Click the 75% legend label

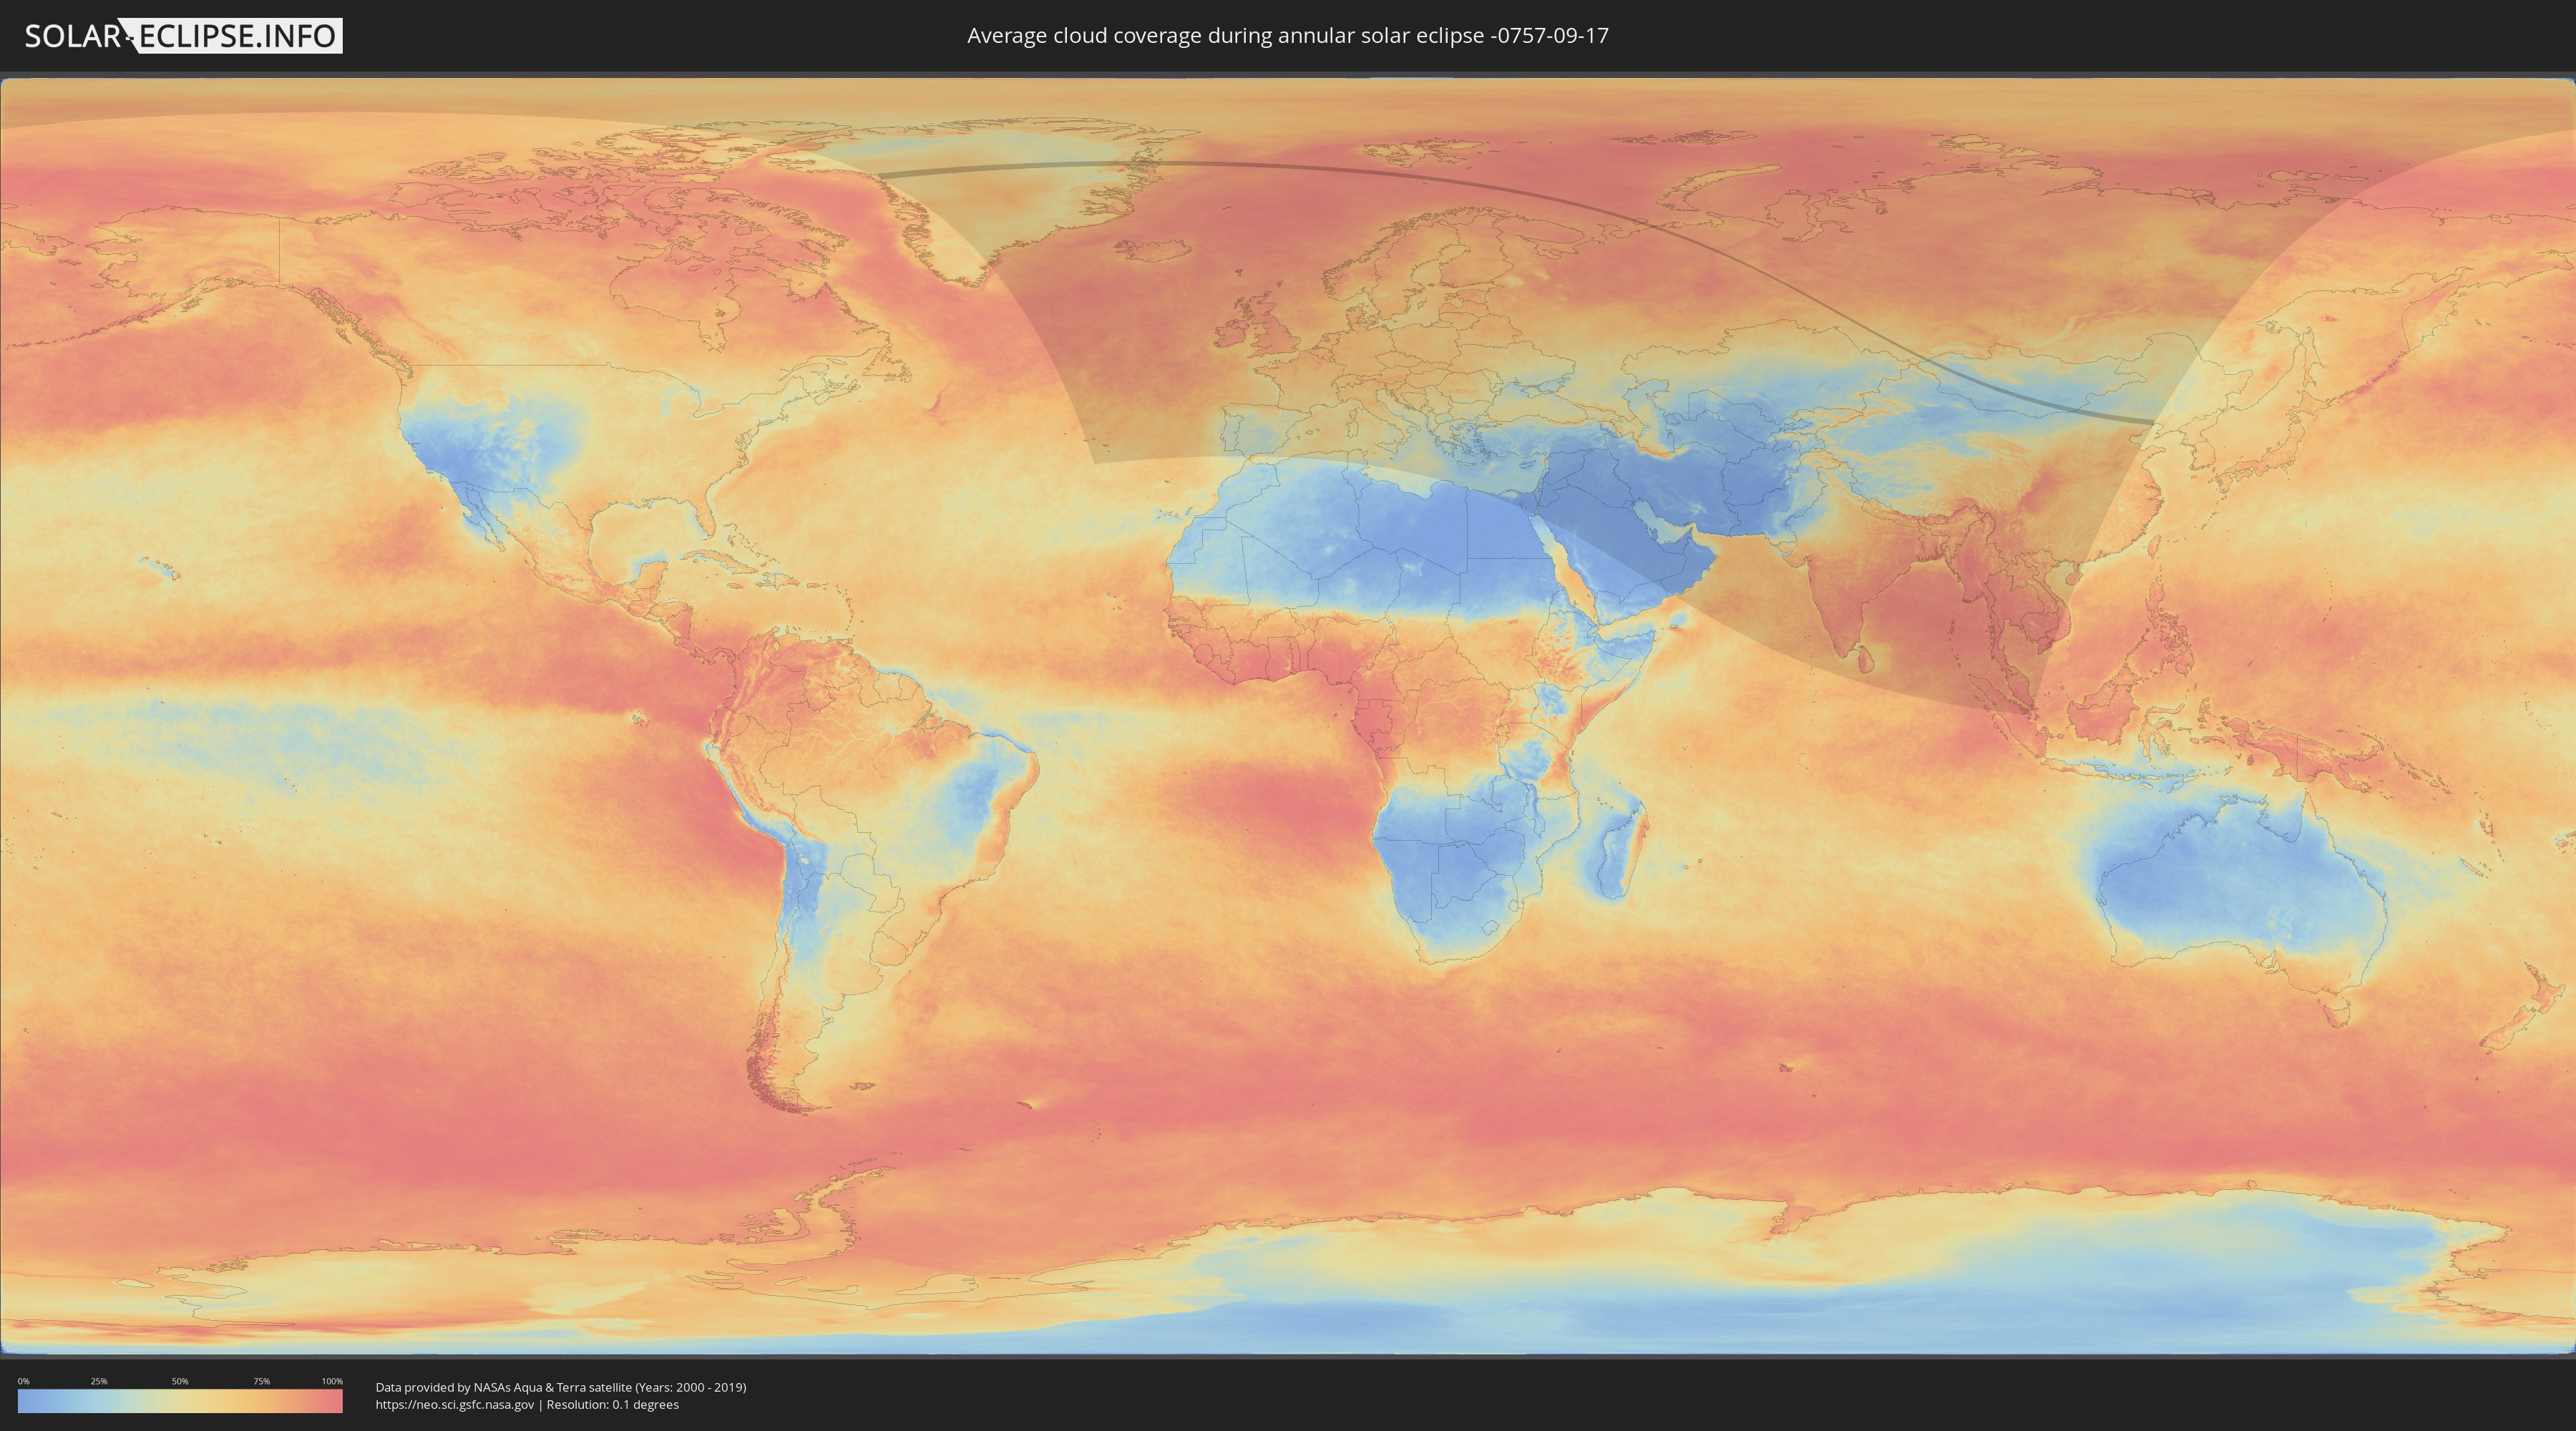coord(261,1381)
